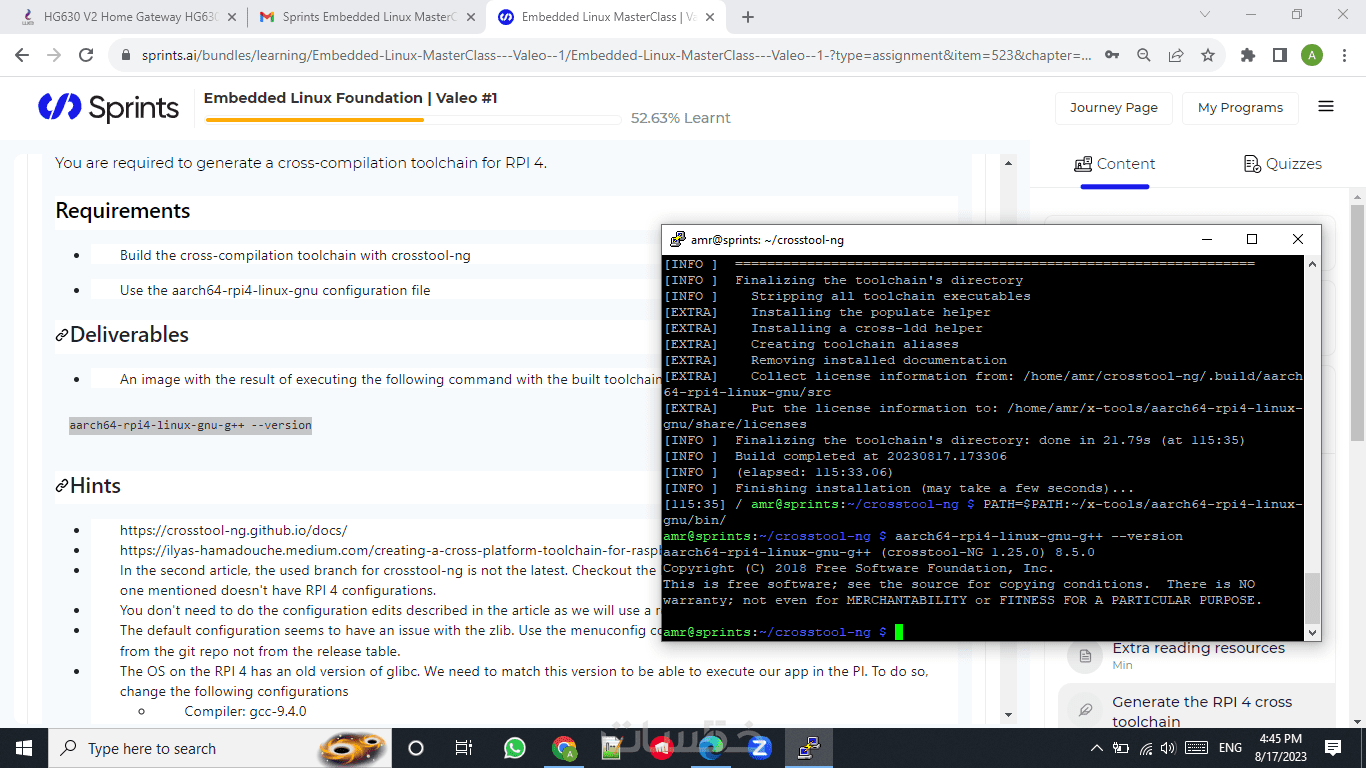
Task: Open My Programs
Action: click(x=1240, y=108)
